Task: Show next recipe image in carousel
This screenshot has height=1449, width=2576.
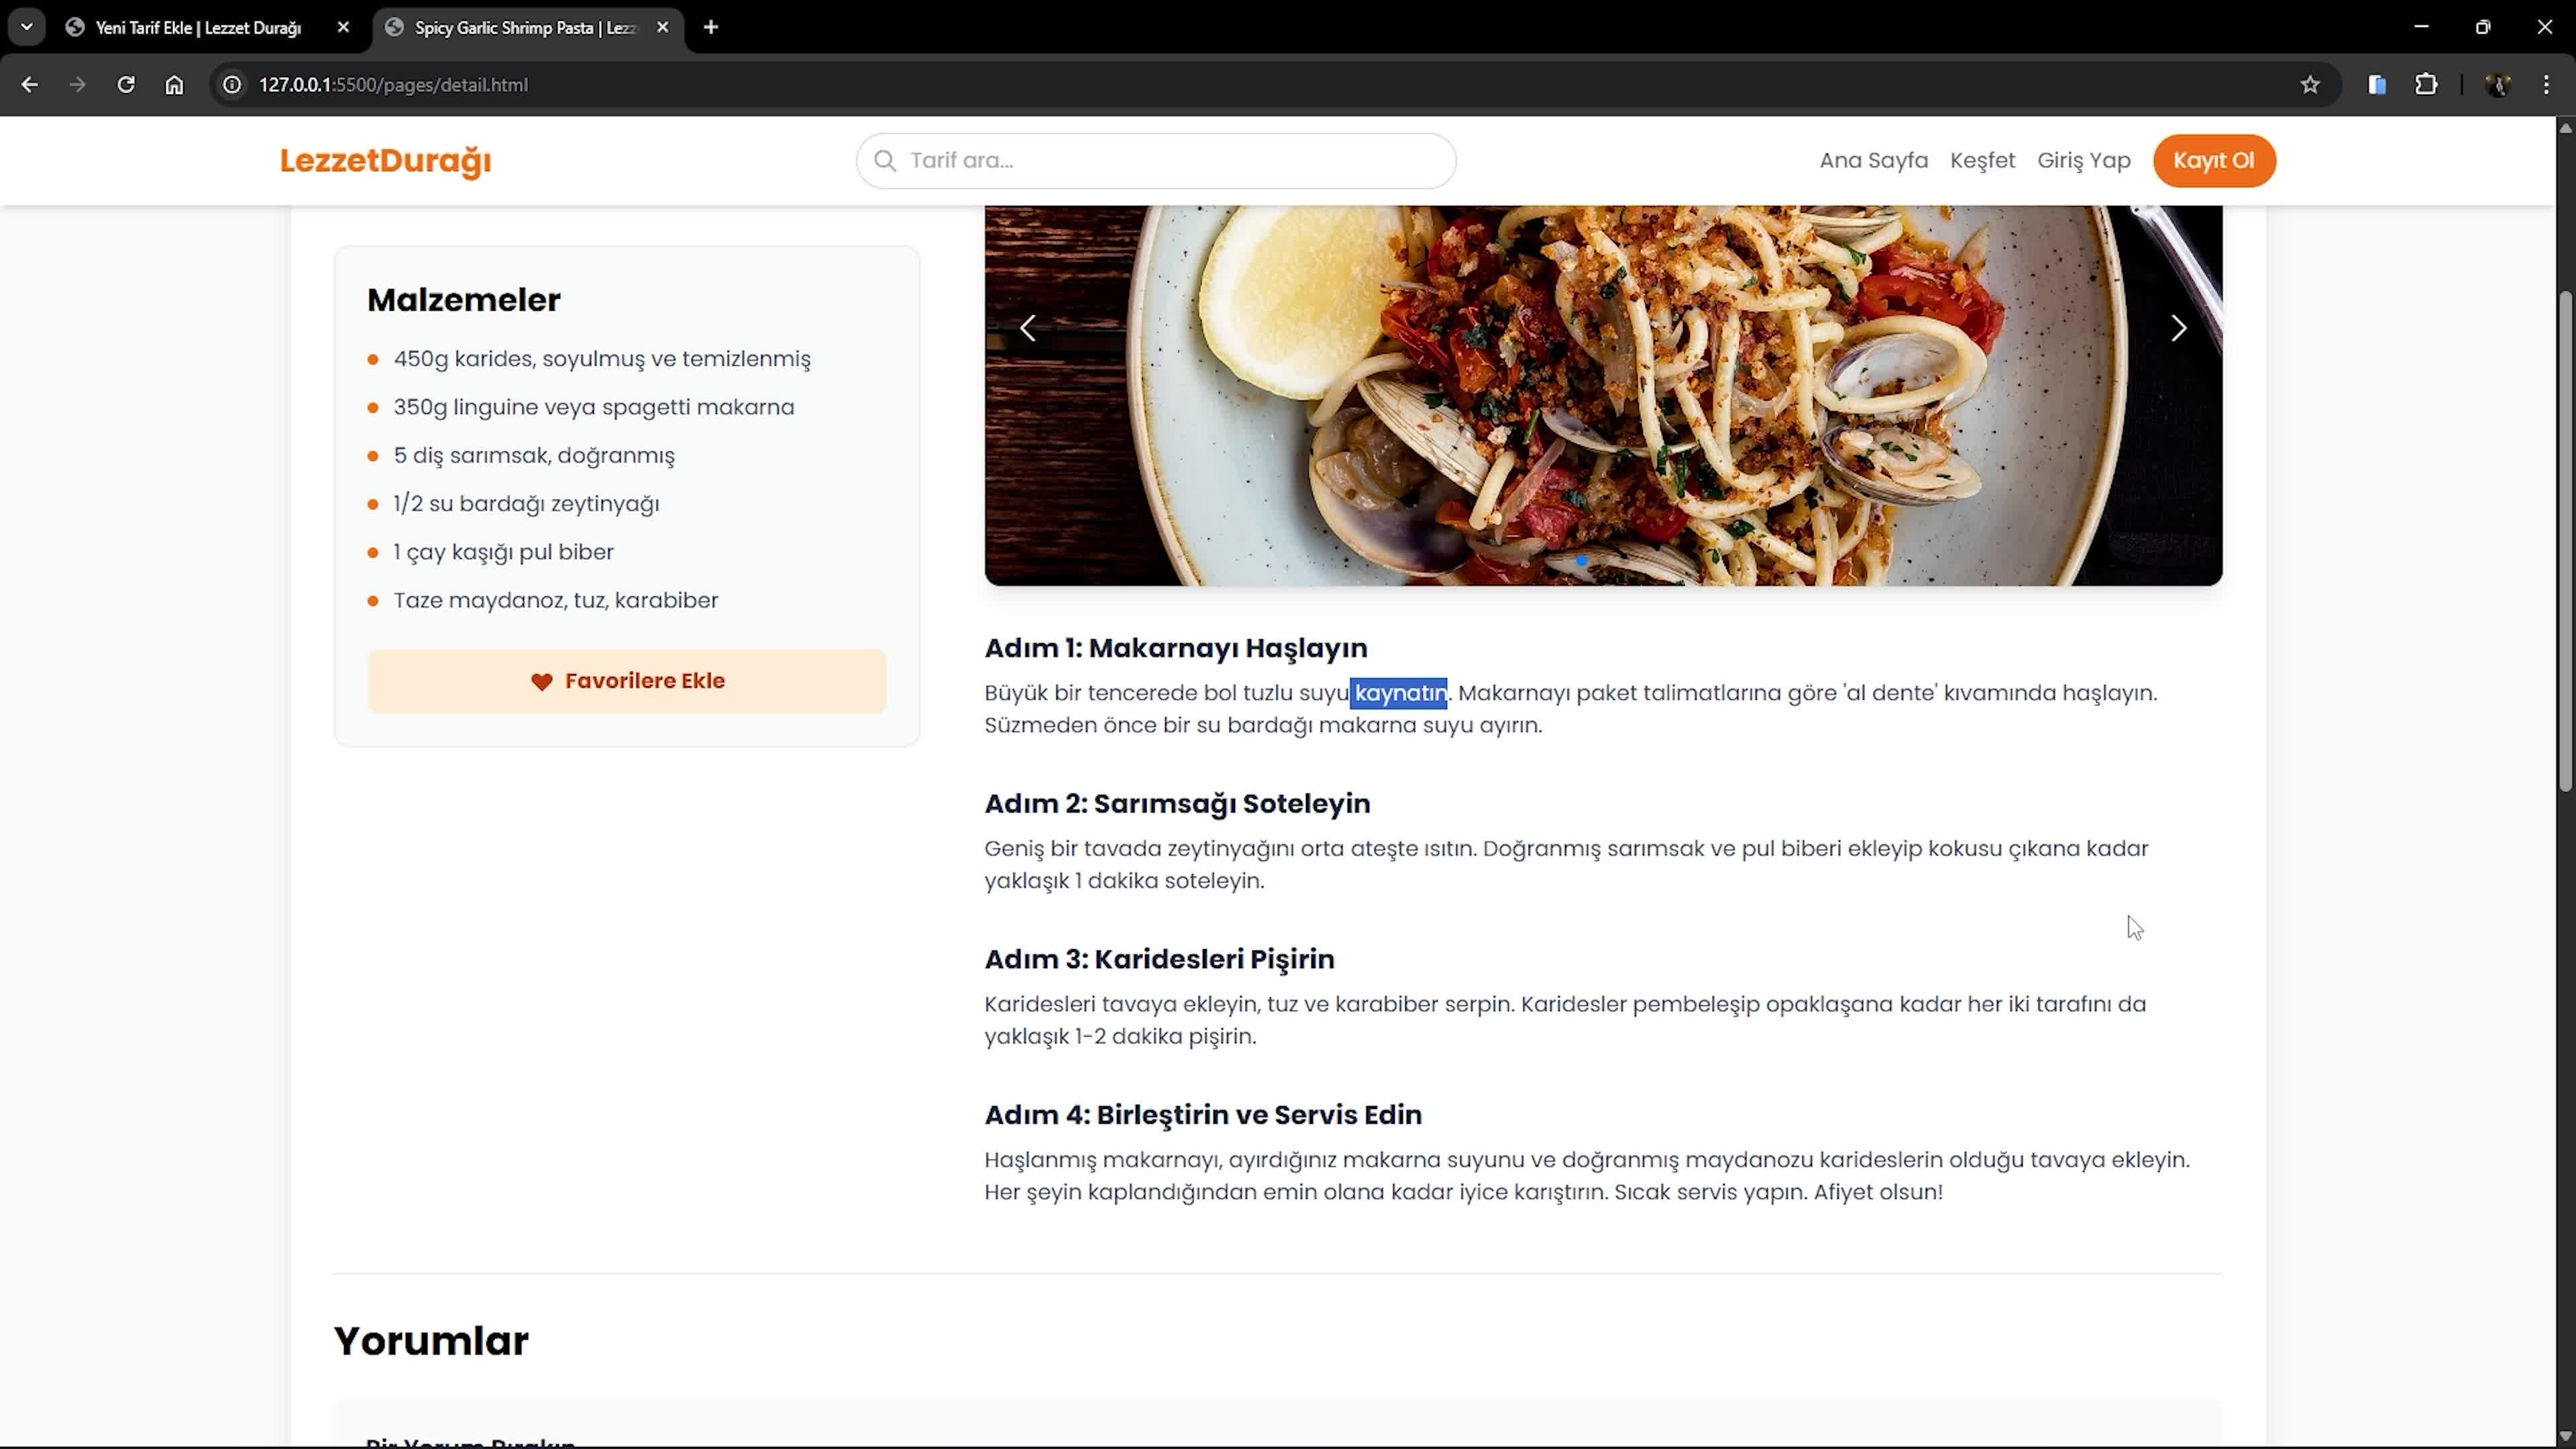Action: point(2178,328)
